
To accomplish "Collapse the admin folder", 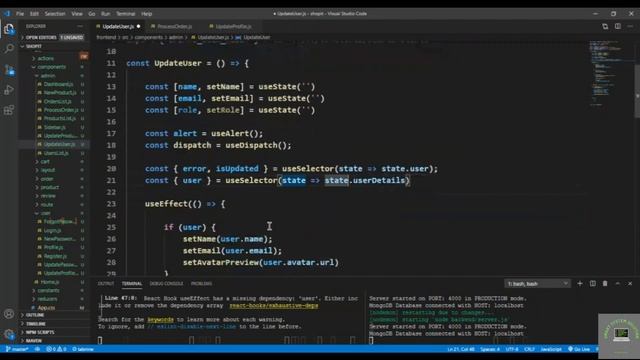I will 47,76.
